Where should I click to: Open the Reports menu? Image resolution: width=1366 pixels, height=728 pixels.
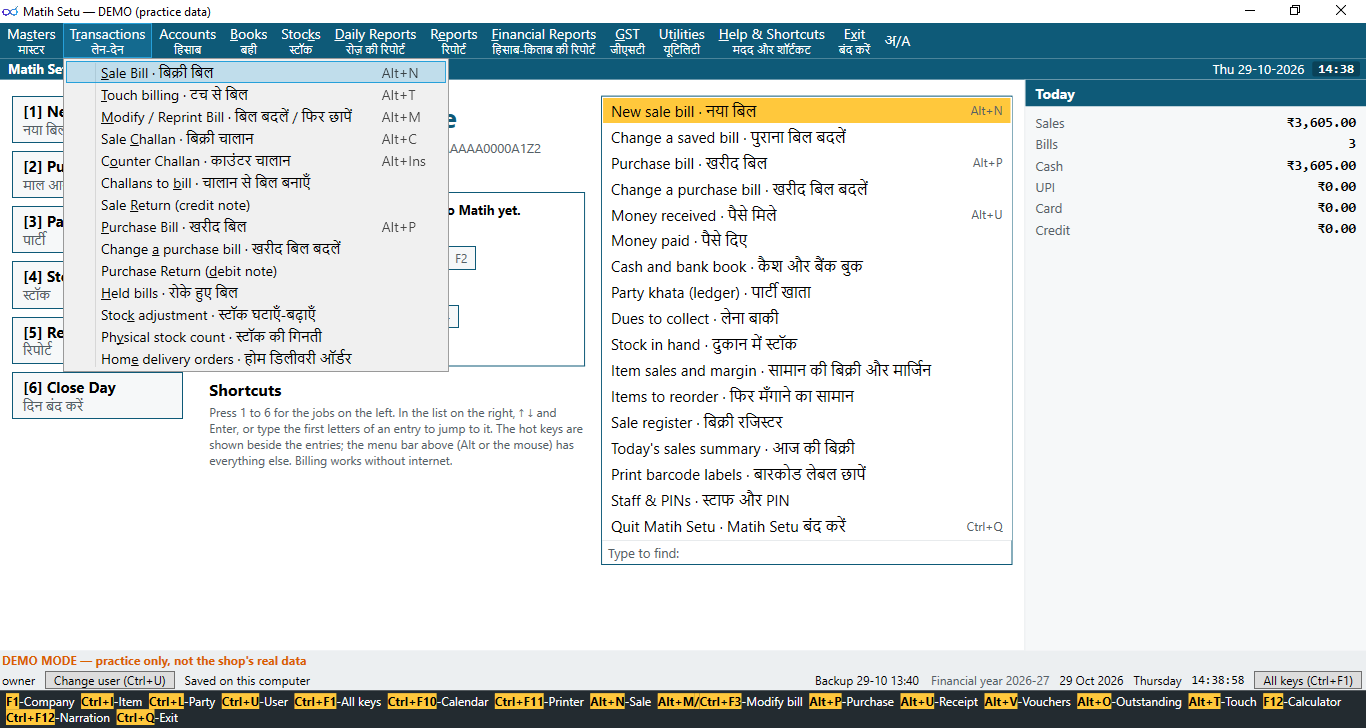click(454, 41)
